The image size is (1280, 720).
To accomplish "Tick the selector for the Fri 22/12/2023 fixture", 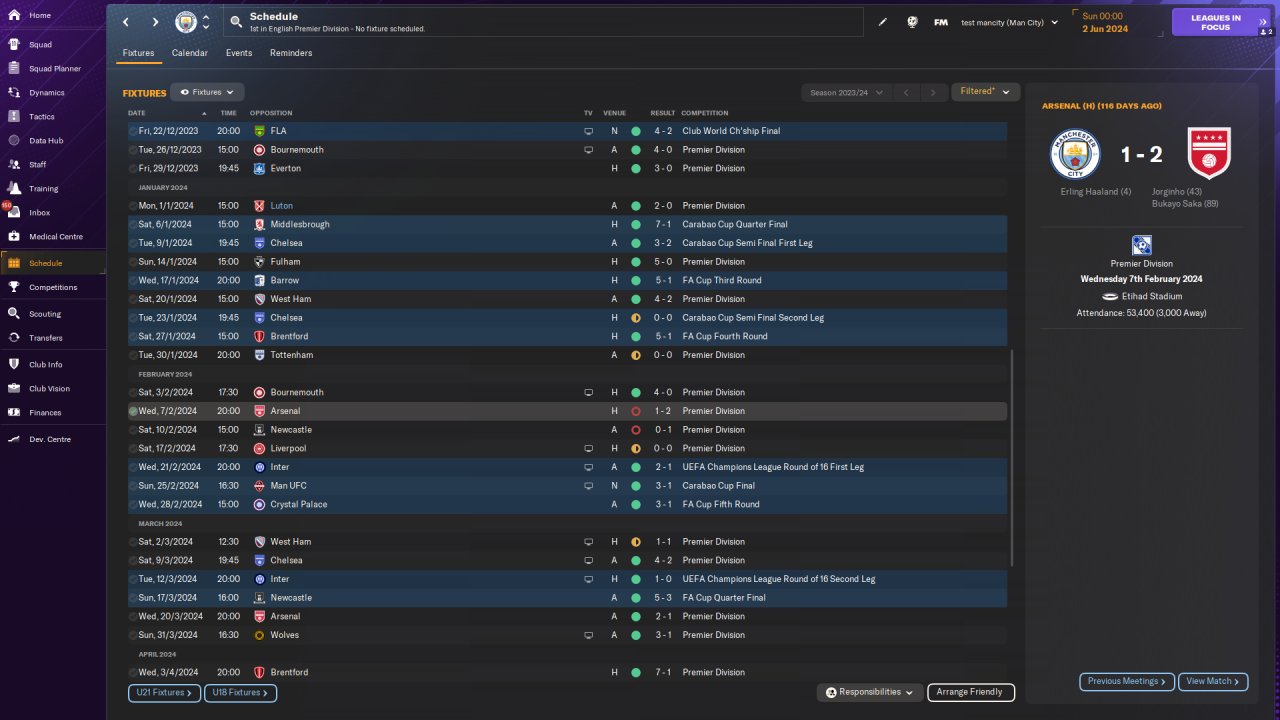I will pyautogui.click(x=133, y=131).
